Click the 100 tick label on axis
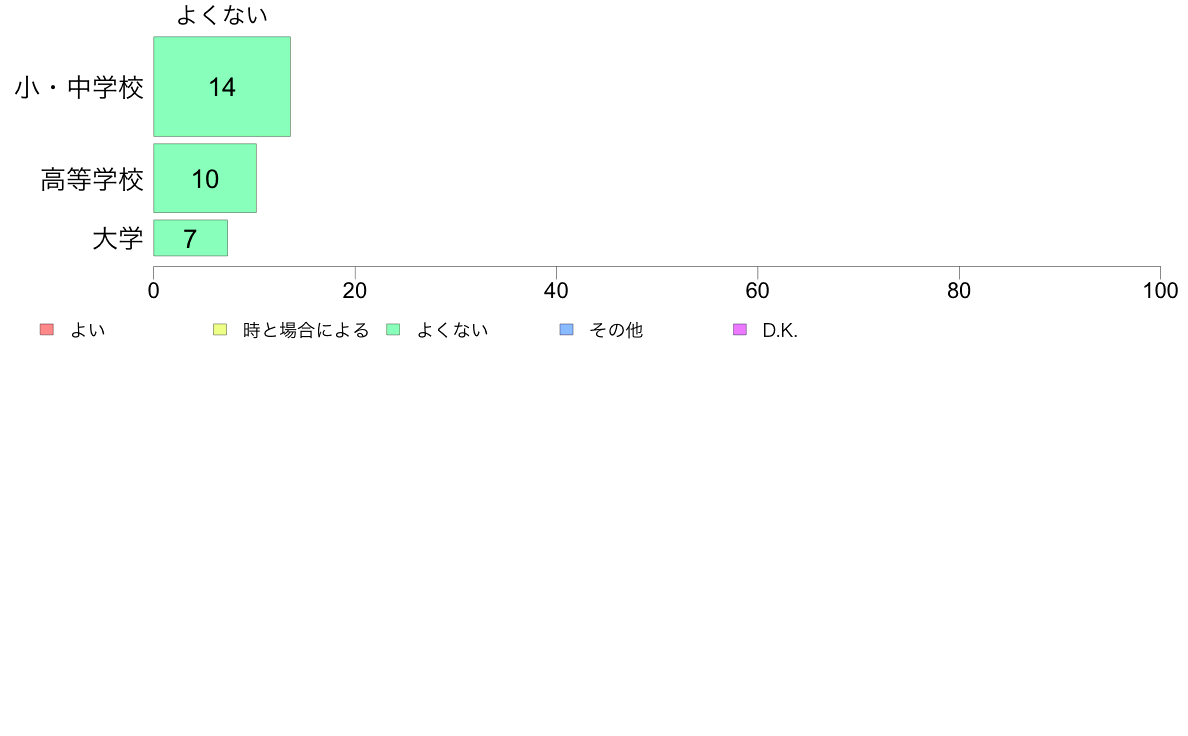Viewport: 1188px width, 736px height. [1160, 290]
